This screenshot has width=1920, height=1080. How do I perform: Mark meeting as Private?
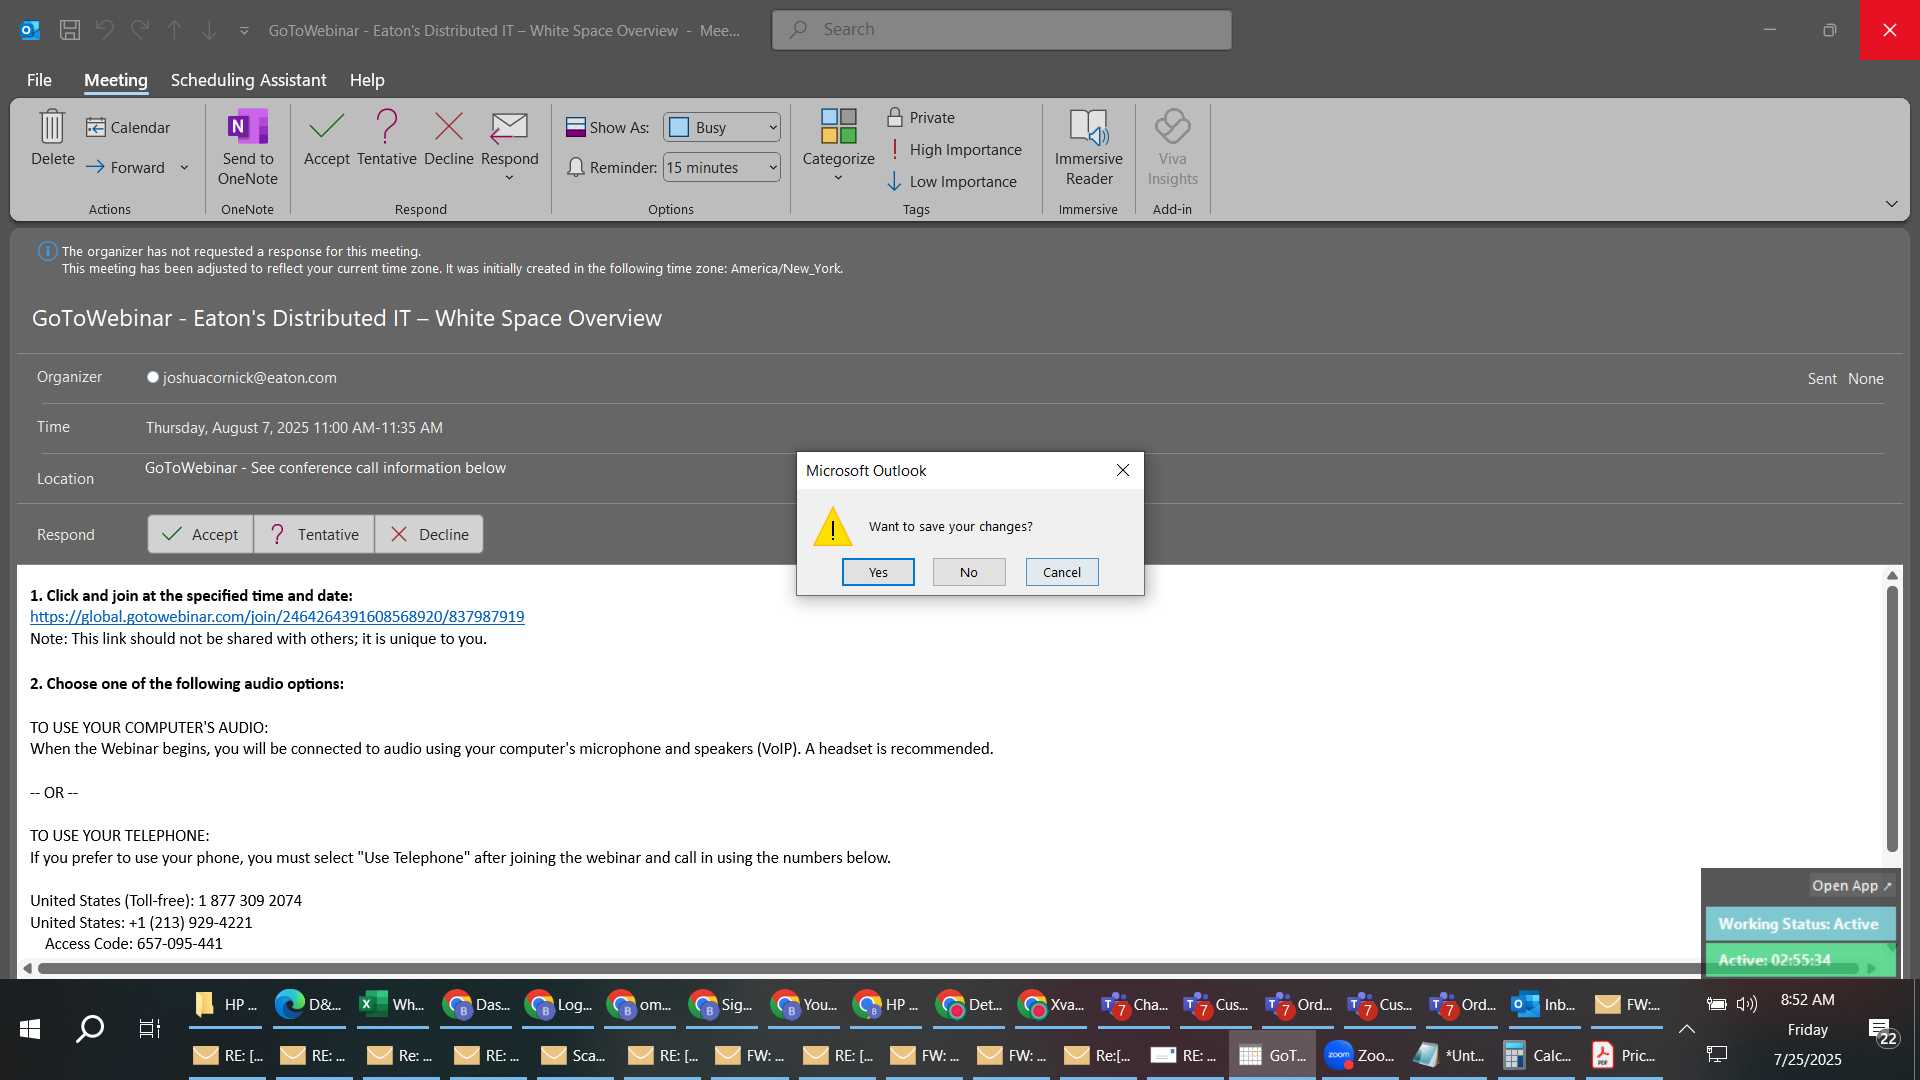click(x=921, y=117)
